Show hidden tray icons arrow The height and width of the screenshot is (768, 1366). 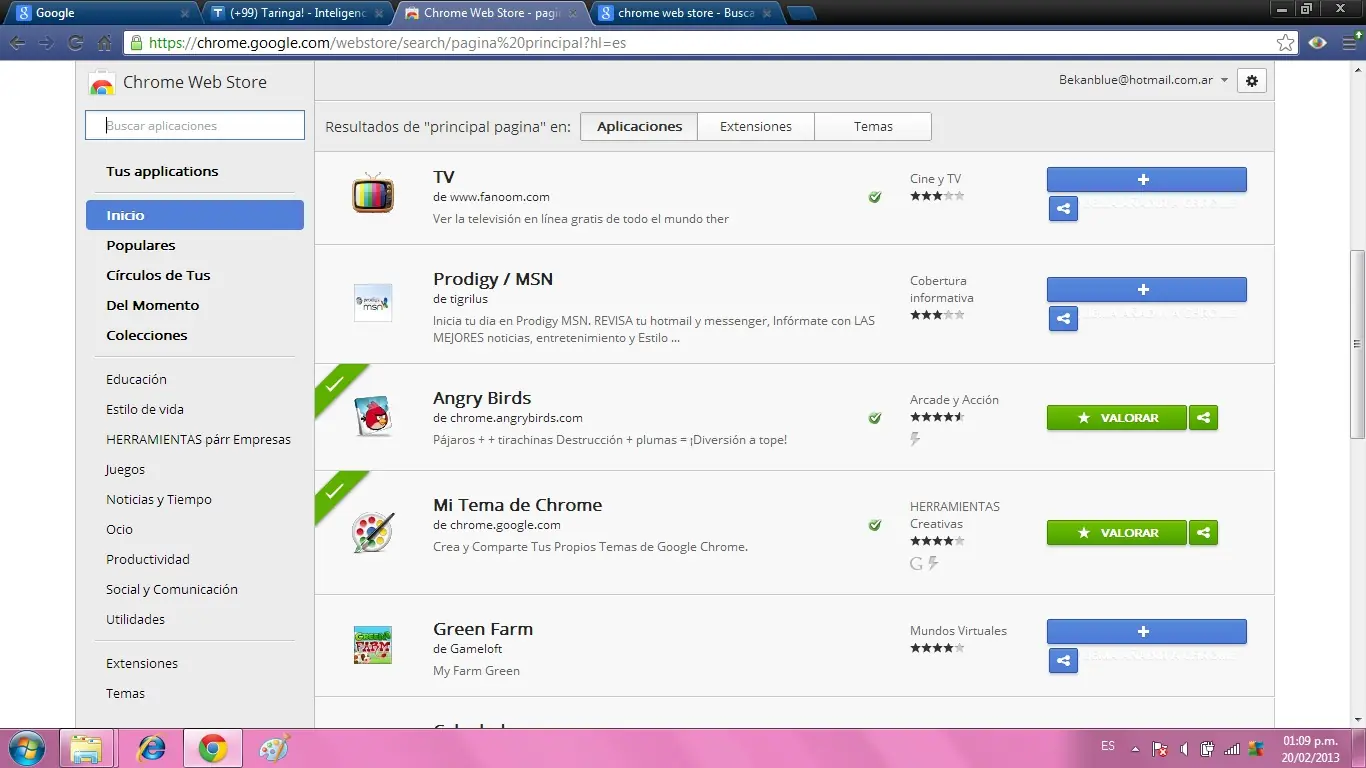click(1135, 748)
